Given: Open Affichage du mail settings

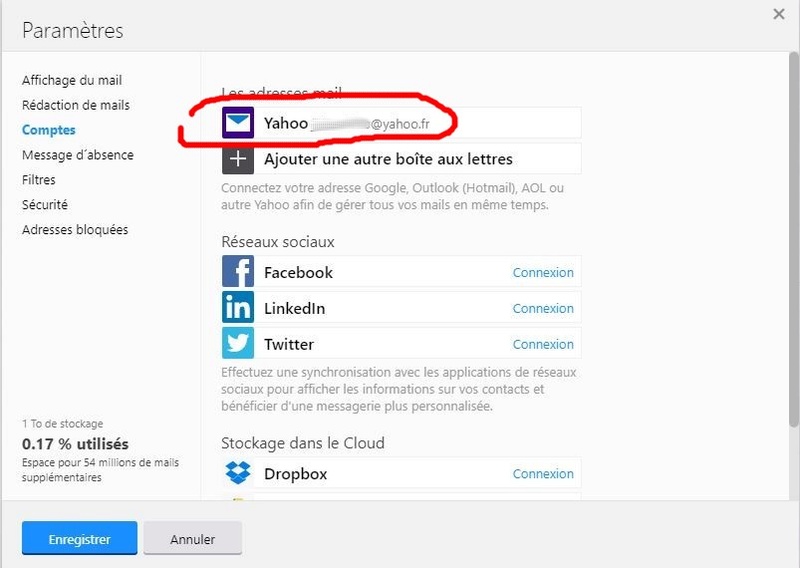Looking at the screenshot, I should point(72,80).
